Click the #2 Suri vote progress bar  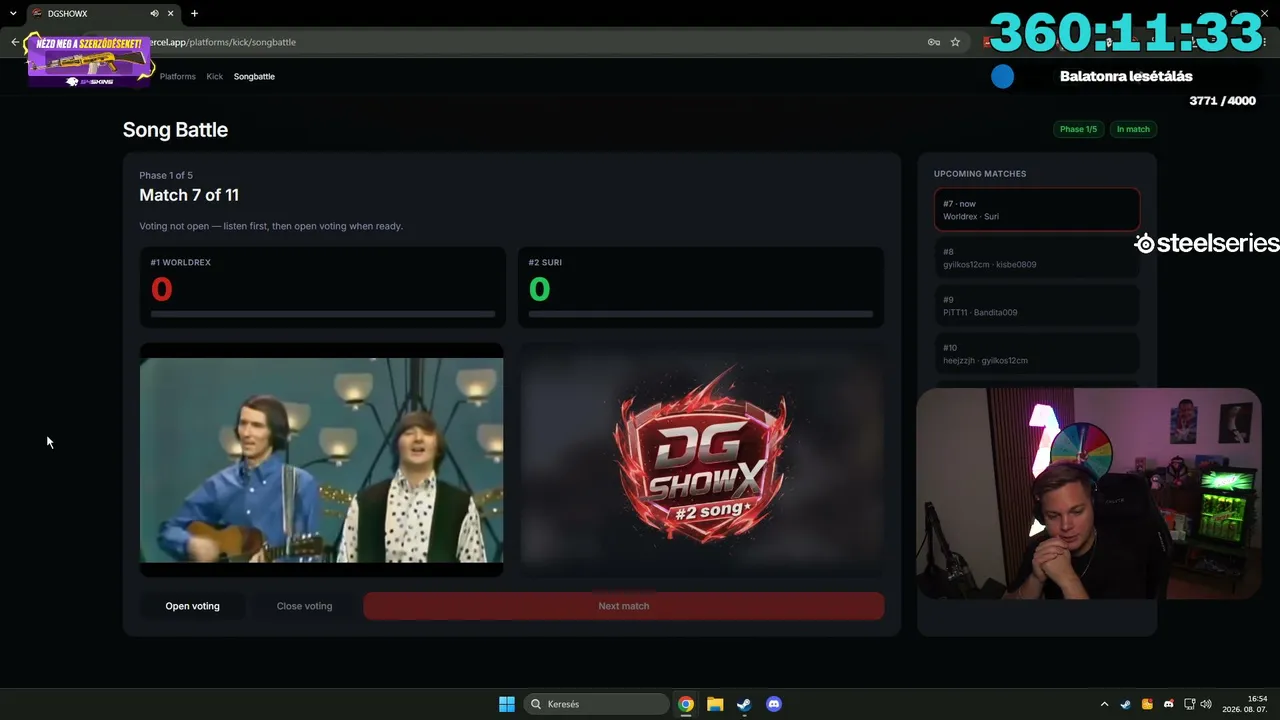[701, 314]
